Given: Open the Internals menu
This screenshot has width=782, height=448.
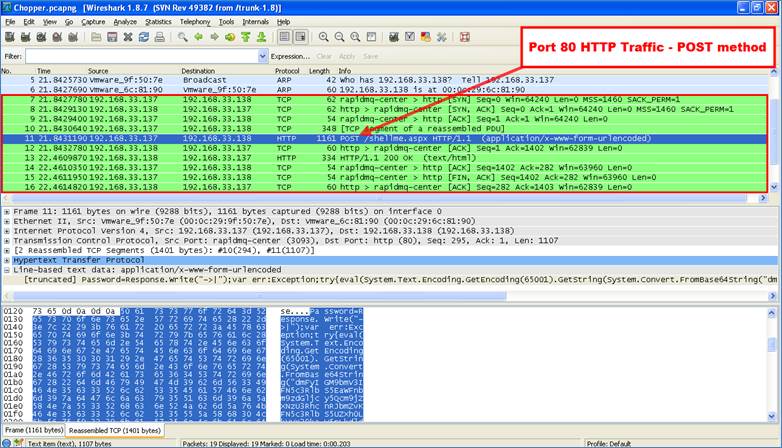Looking at the screenshot, I should [x=255, y=22].
